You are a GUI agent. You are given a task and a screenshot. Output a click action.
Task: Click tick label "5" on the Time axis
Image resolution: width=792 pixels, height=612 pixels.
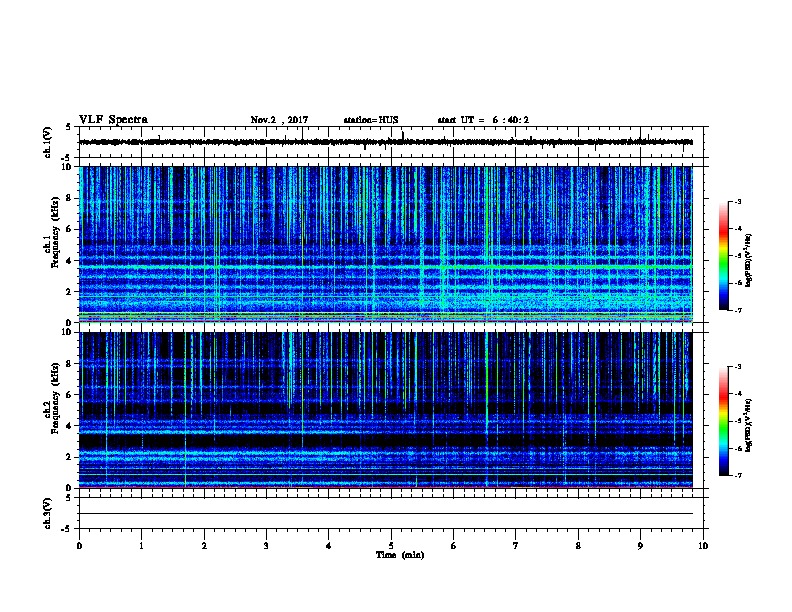pos(391,546)
